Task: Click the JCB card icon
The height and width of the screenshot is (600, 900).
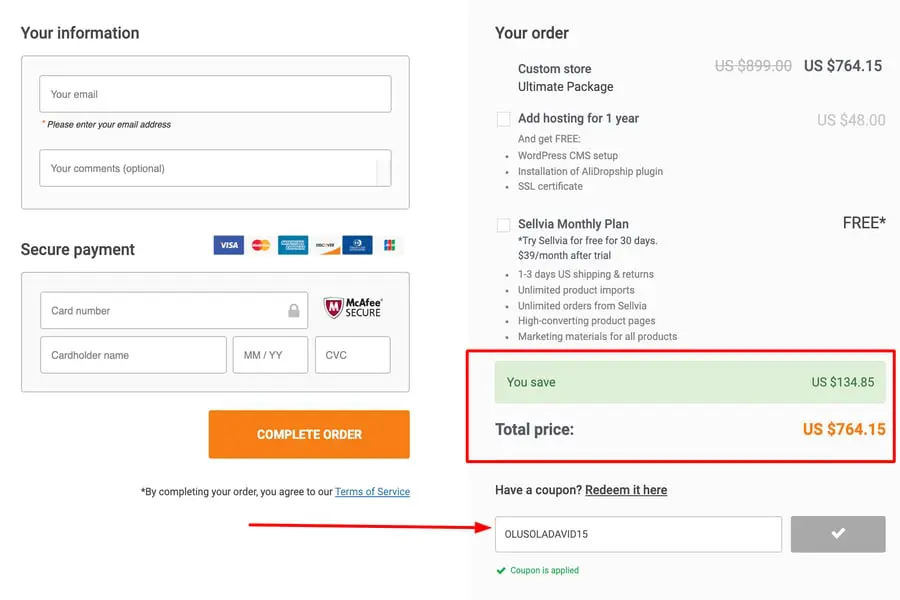Action: pos(389,245)
